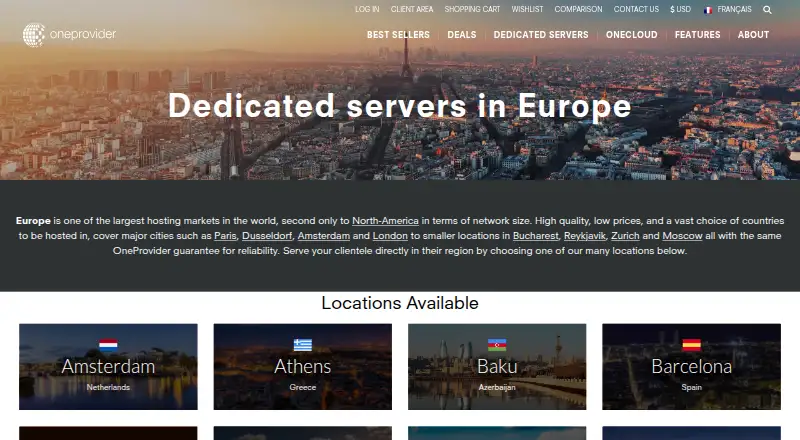Open the Features menu
This screenshot has width=800, height=440.
click(697, 35)
